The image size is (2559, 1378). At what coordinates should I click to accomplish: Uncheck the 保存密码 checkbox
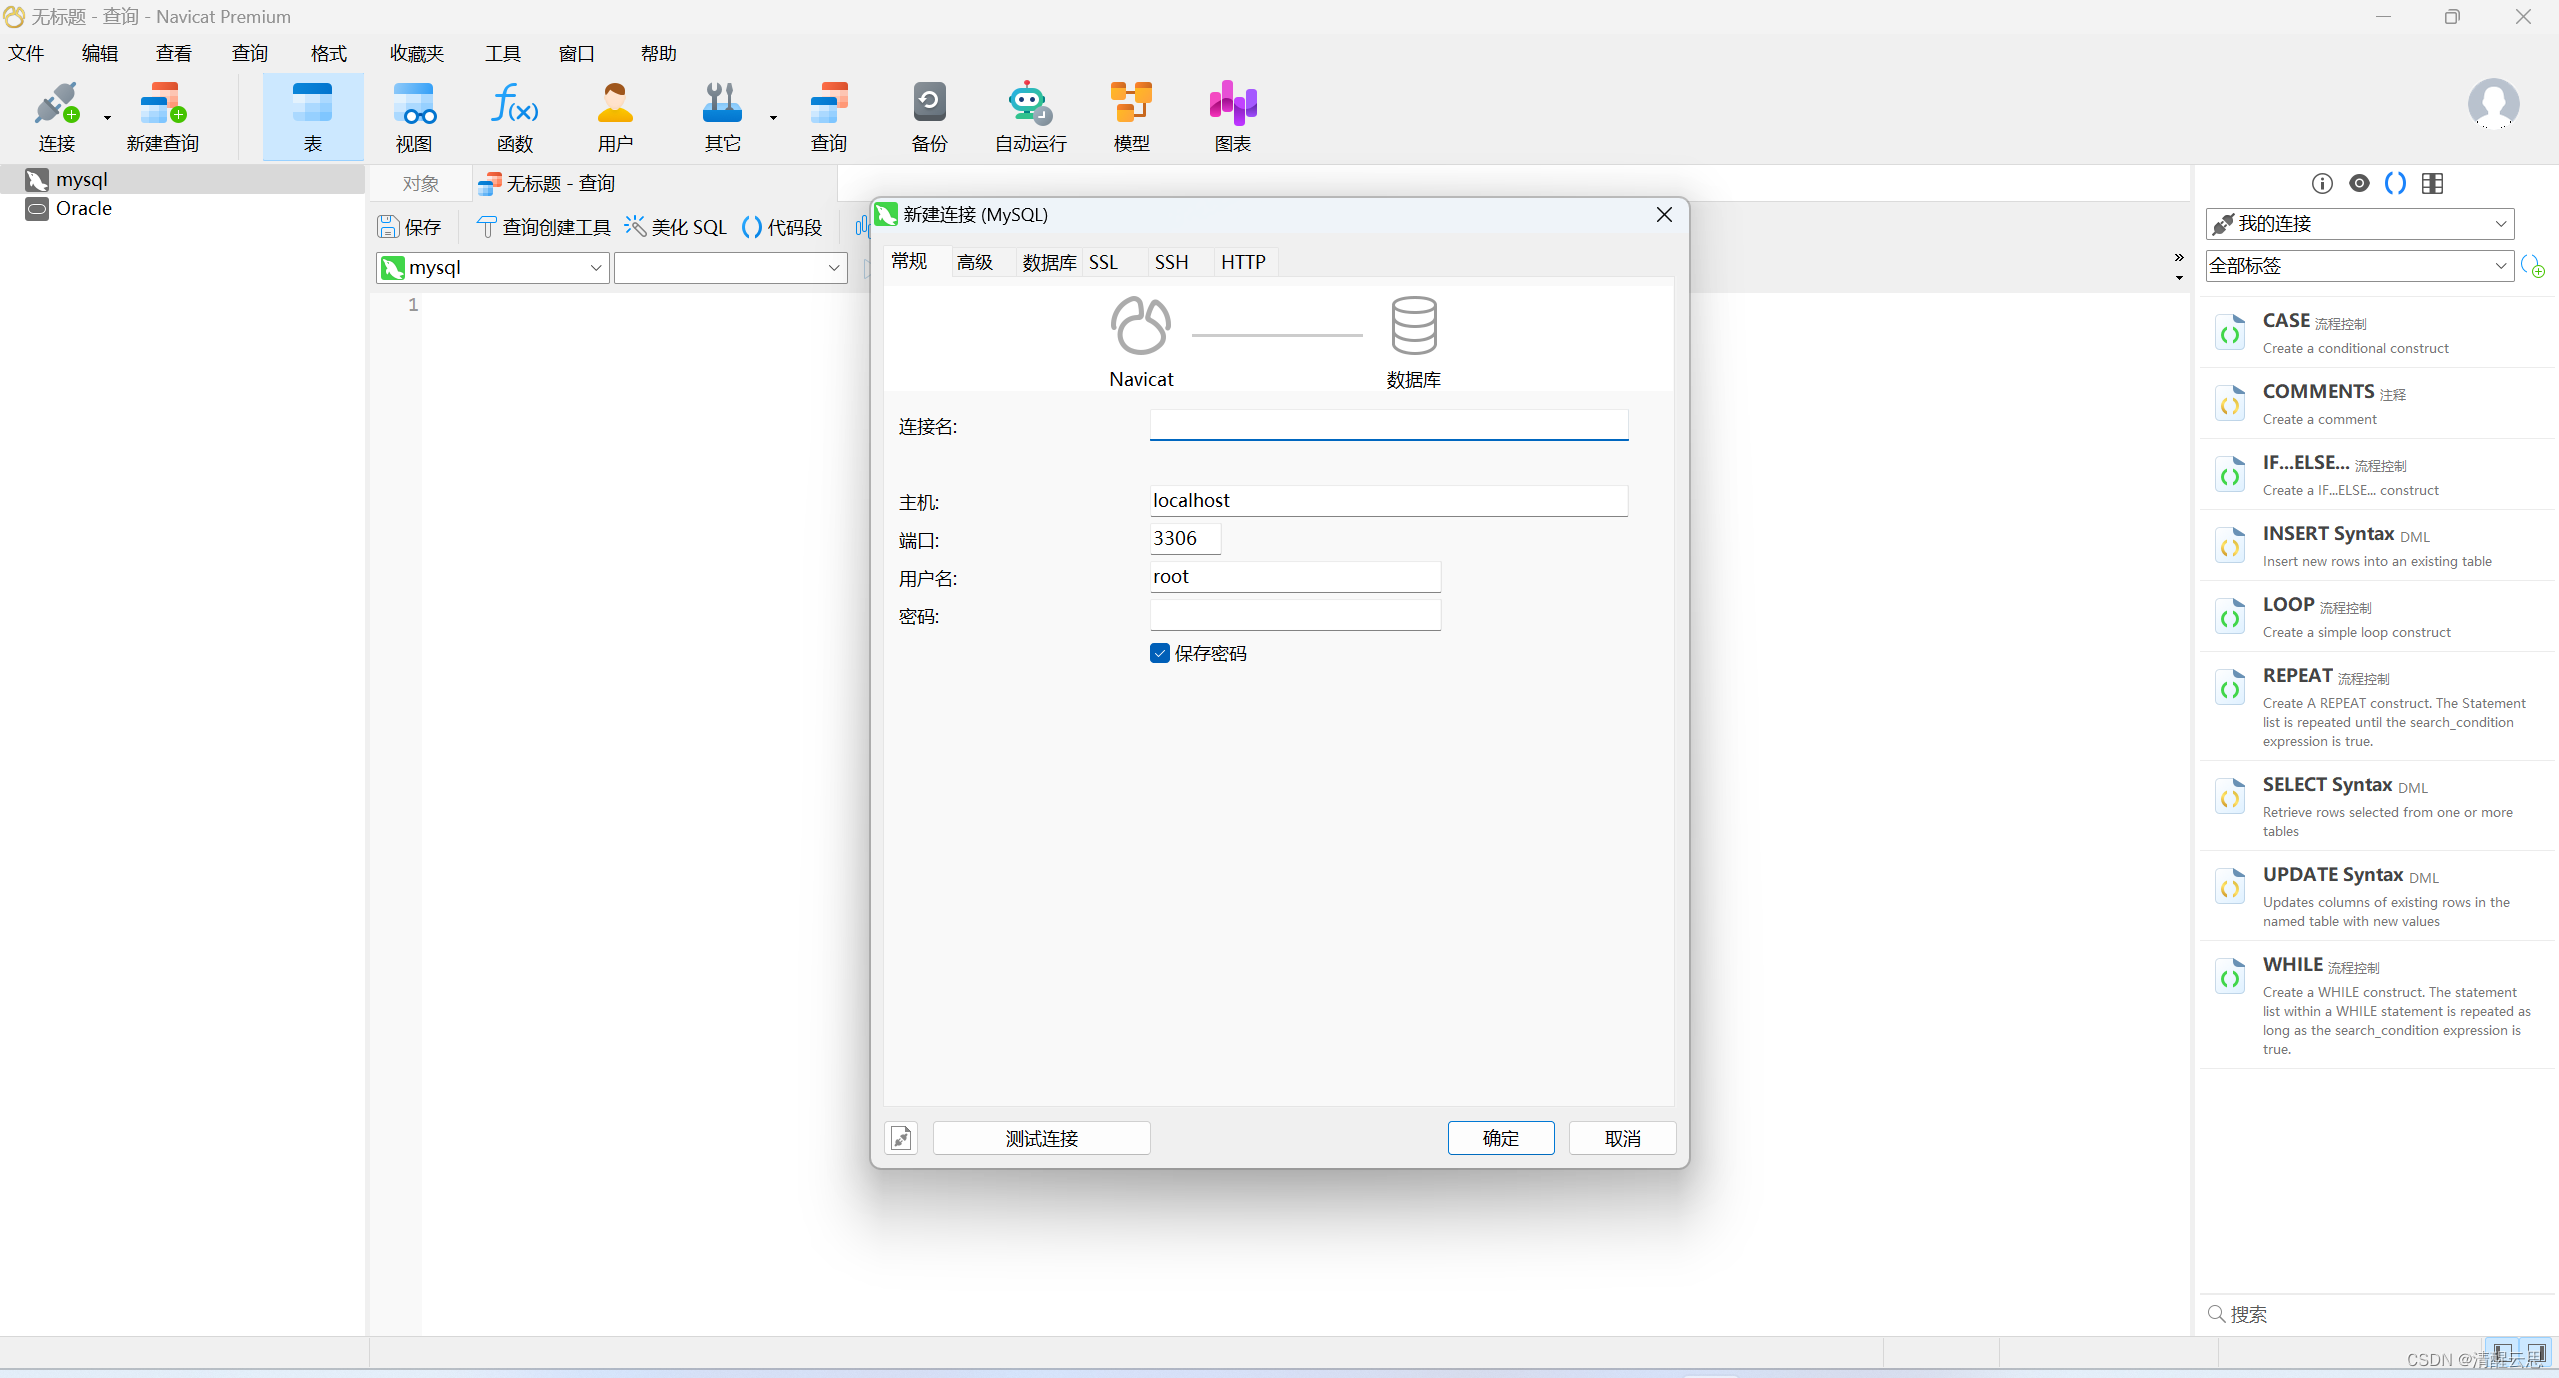pos(1160,653)
